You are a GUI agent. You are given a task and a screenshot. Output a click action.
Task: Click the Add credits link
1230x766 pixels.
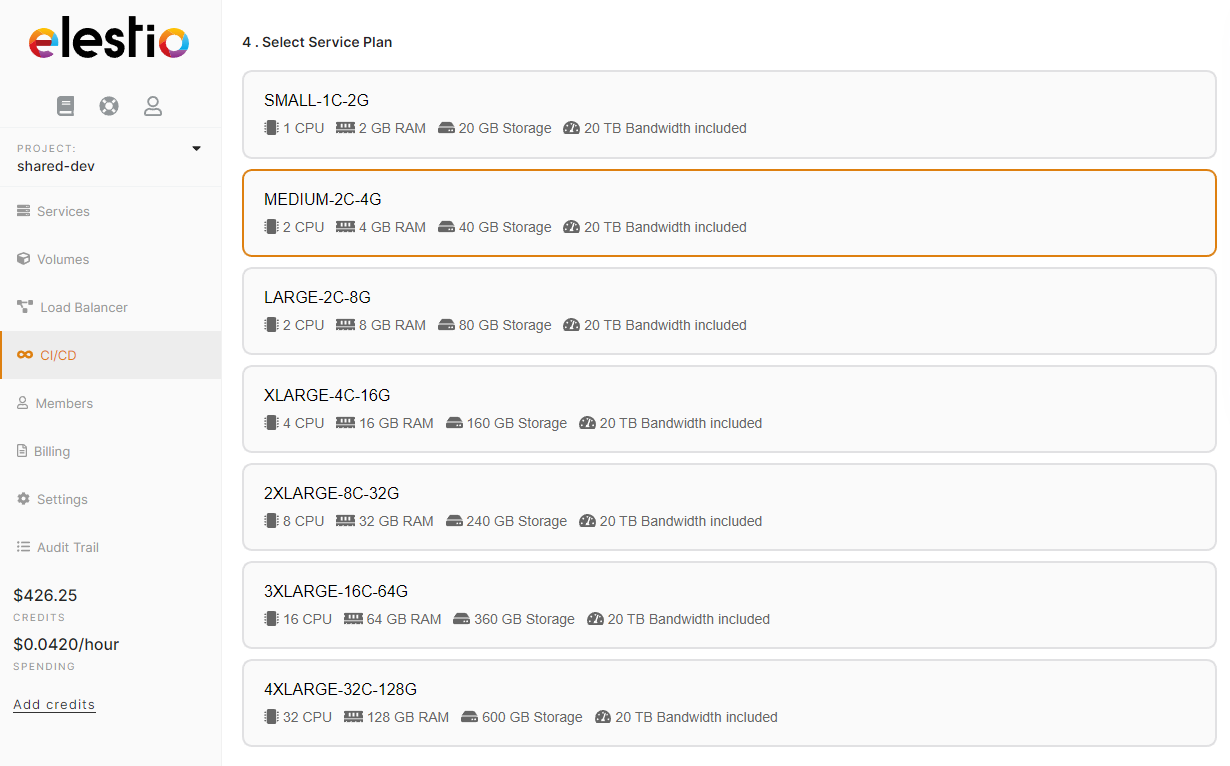(x=54, y=705)
